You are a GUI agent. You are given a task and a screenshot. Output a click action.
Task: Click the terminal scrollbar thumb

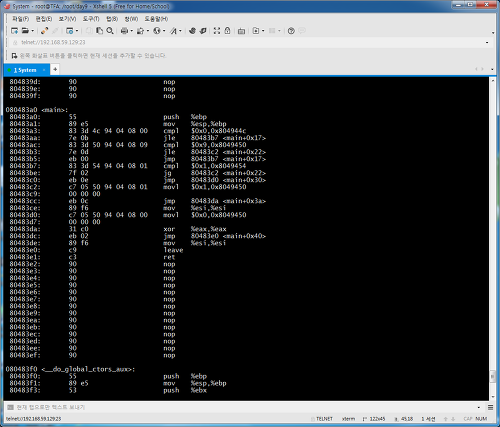click(493, 376)
